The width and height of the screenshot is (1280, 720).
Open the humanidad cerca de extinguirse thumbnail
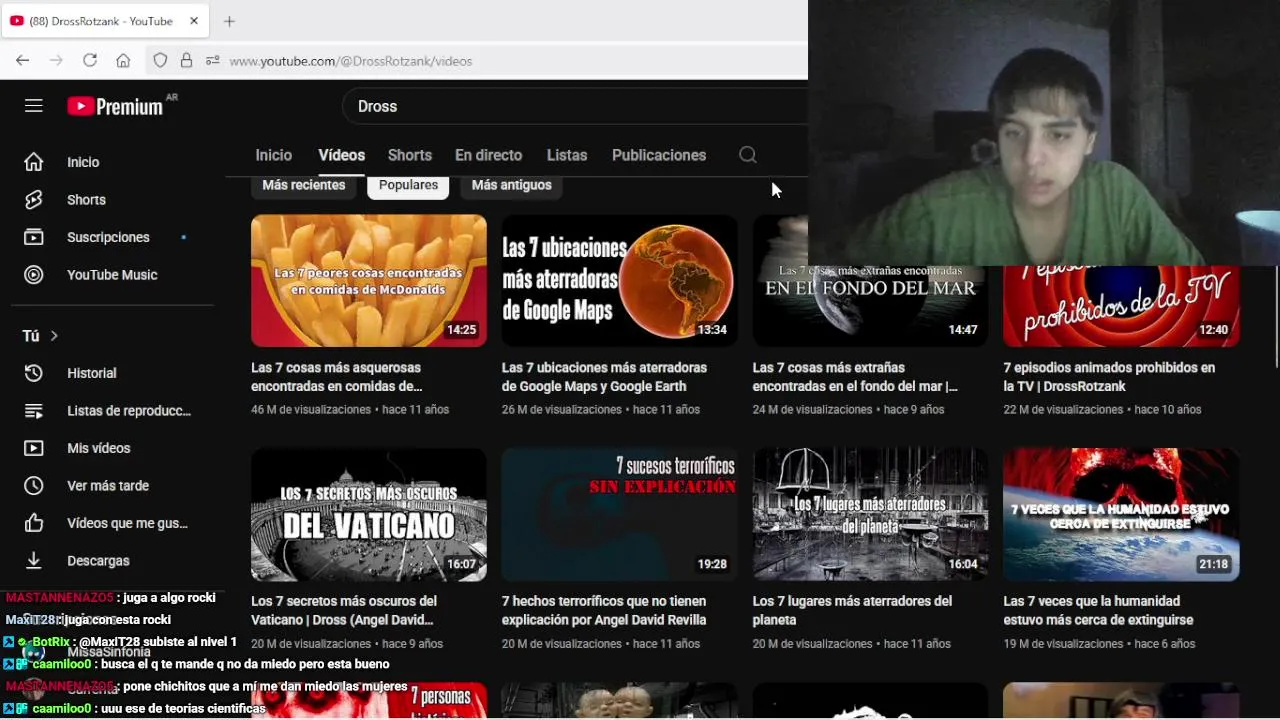(x=1121, y=514)
